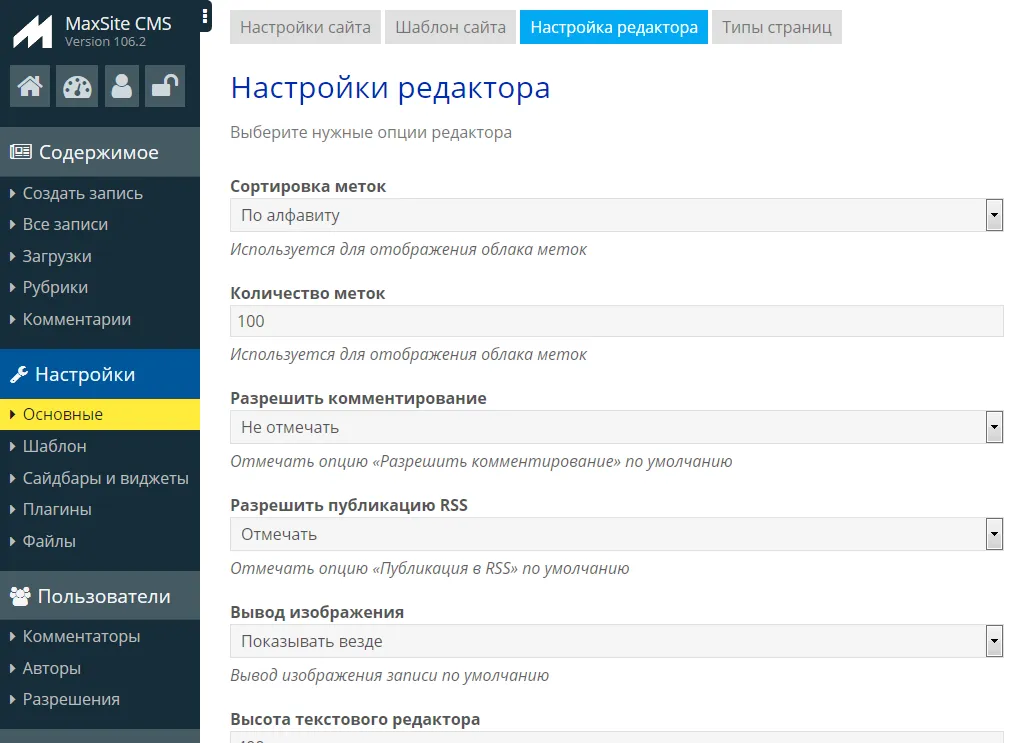Toggle sidebar with the three-dot handle
The image size is (1024, 743).
point(205,16)
